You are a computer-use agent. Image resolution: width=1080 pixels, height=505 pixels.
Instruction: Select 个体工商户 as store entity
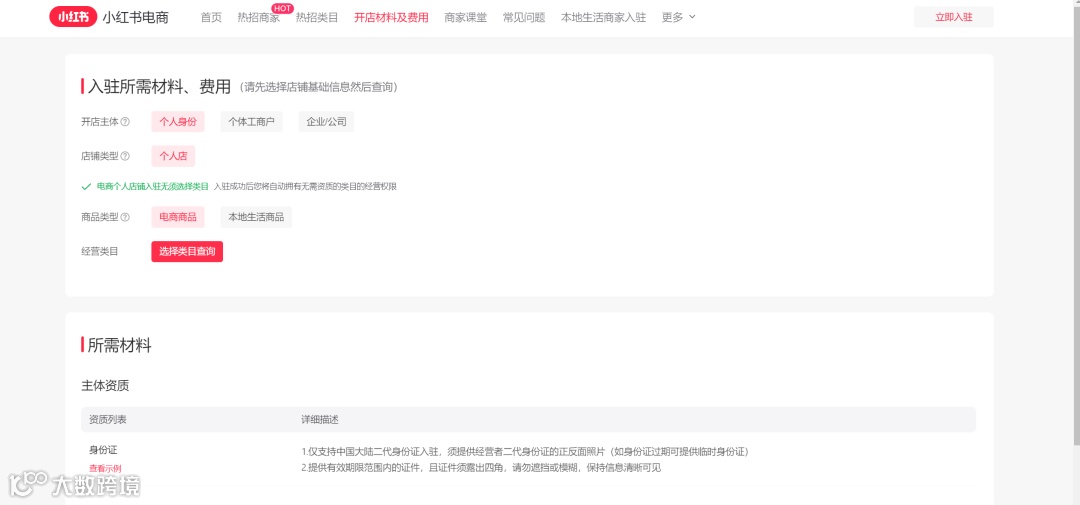pos(251,122)
